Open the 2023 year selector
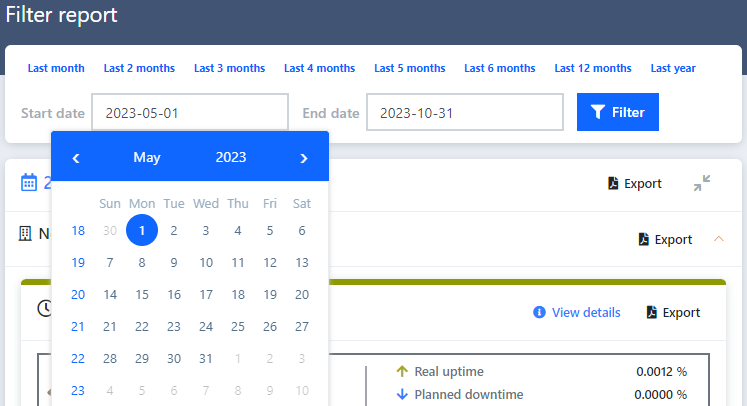The image size is (747, 406). pyautogui.click(x=231, y=157)
